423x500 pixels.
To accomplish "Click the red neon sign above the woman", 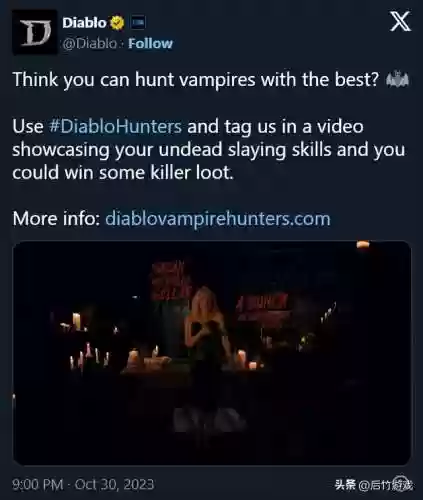I will click(x=171, y=280).
